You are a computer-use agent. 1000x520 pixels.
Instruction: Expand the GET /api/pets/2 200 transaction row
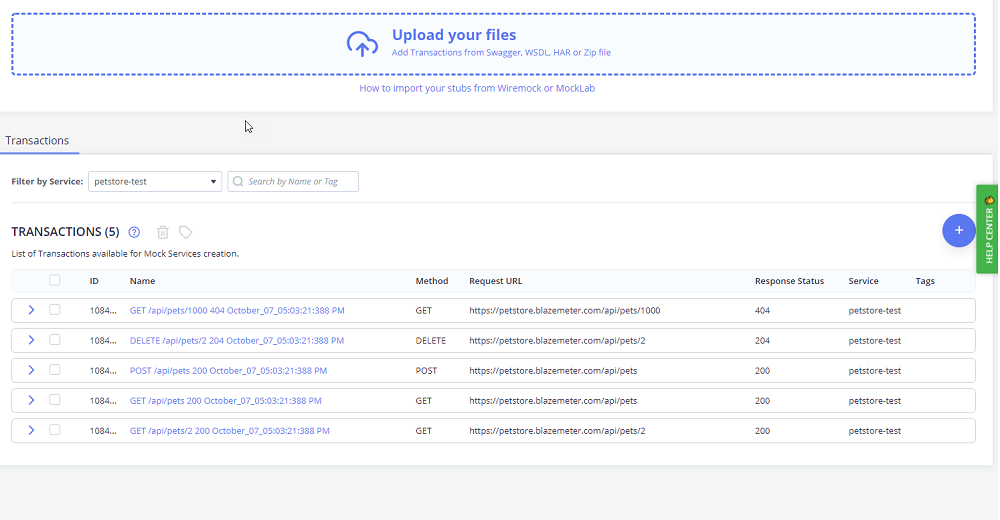point(31,431)
